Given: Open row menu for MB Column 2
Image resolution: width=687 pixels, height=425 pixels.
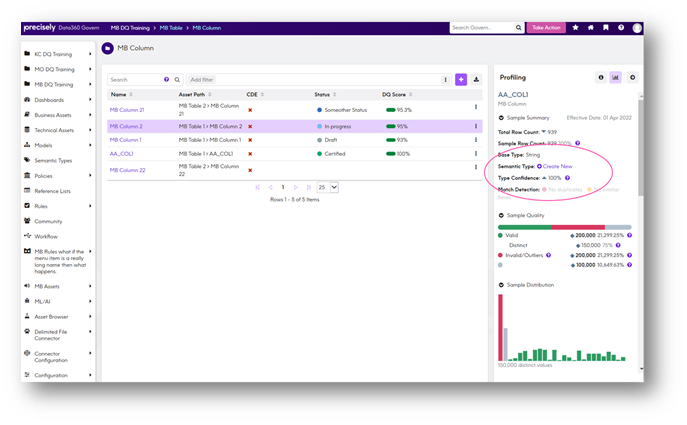Looking at the screenshot, I should tap(476, 126).
